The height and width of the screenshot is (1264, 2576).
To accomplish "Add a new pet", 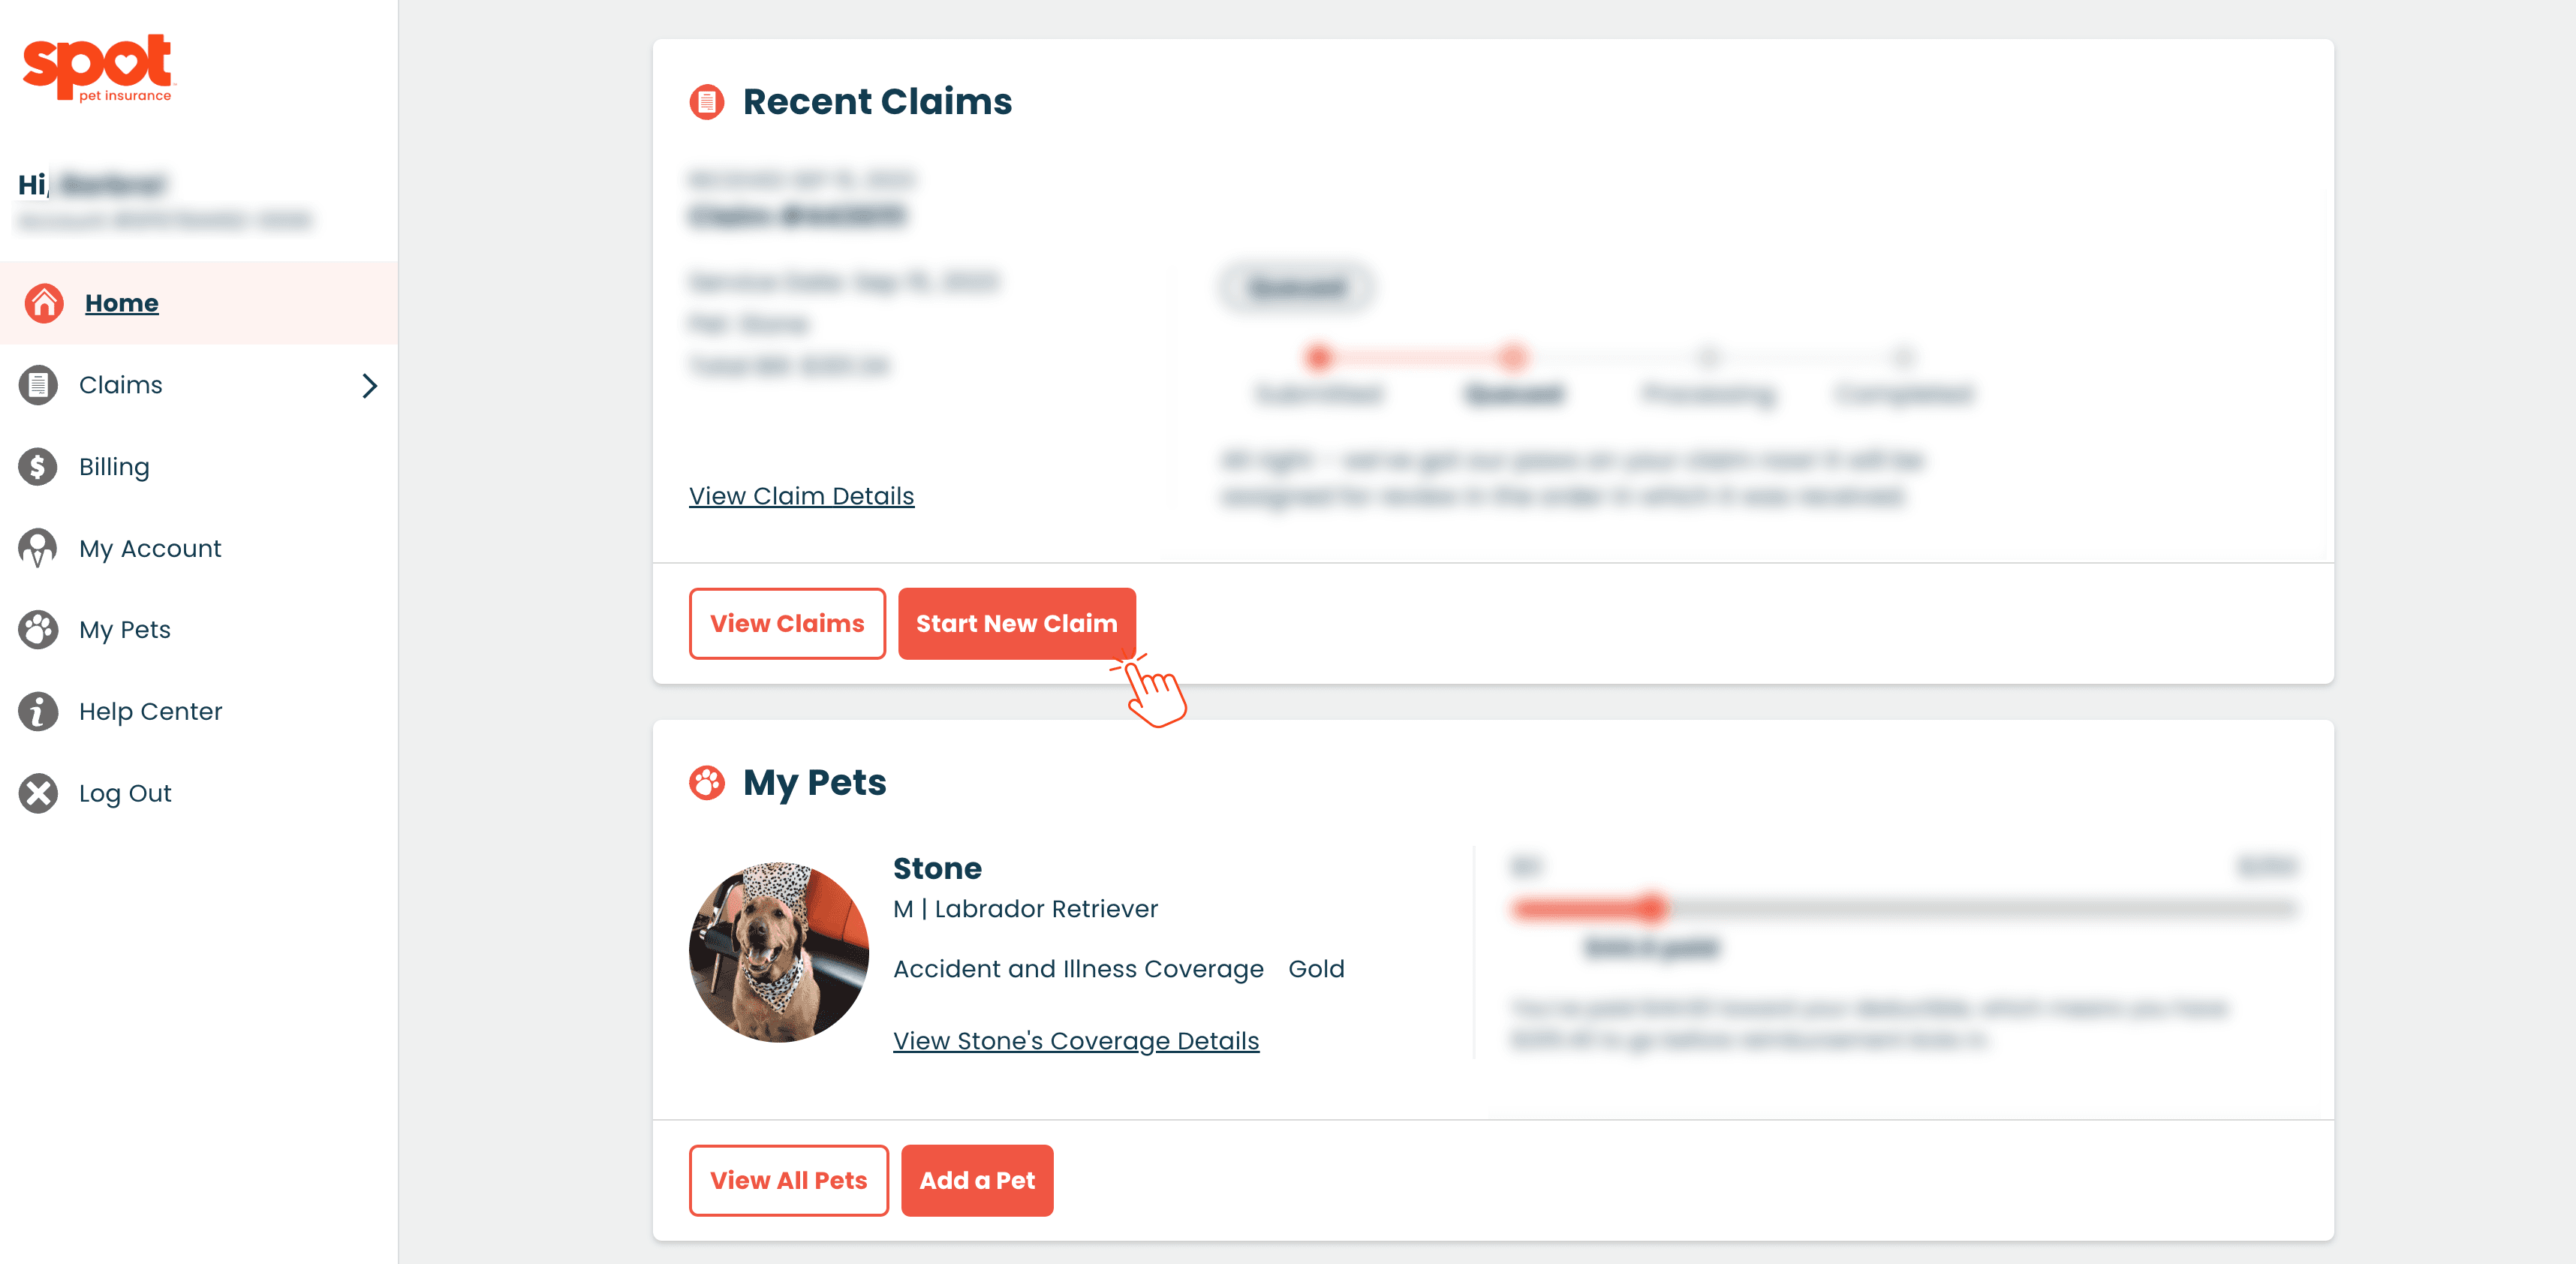I will tap(977, 1180).
